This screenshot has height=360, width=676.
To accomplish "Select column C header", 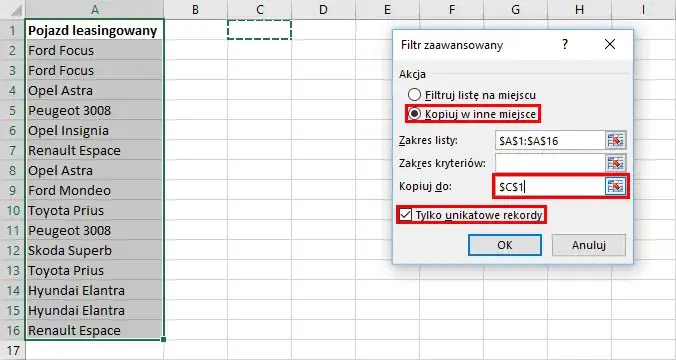I will point(260,9).
